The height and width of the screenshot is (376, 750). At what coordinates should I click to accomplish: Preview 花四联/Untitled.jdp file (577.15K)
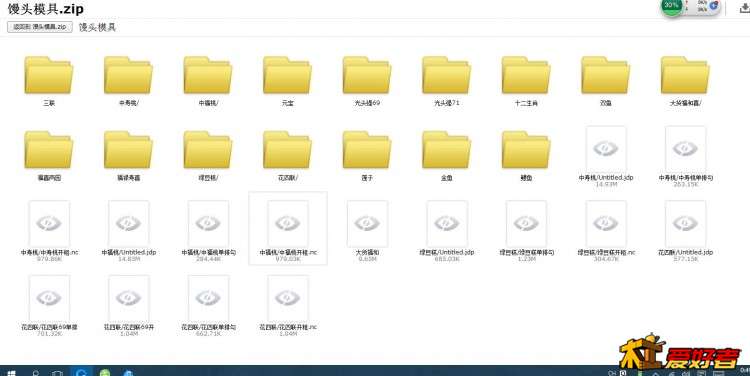tap(685, 223)
